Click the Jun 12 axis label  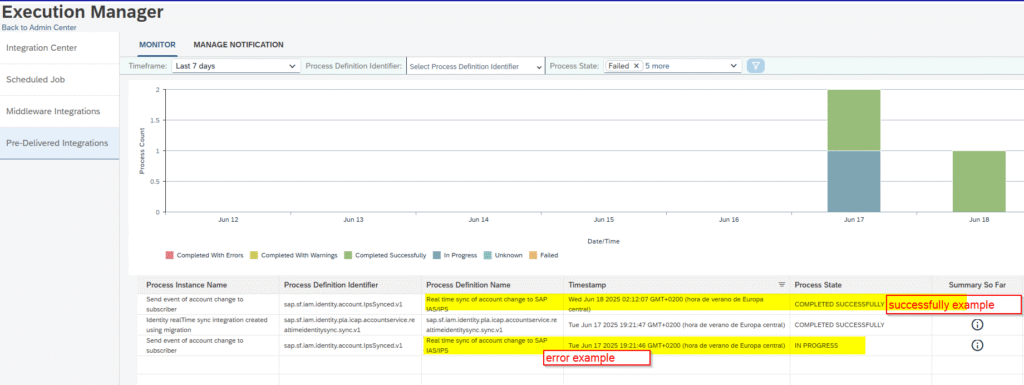click(x=228, y=220)
